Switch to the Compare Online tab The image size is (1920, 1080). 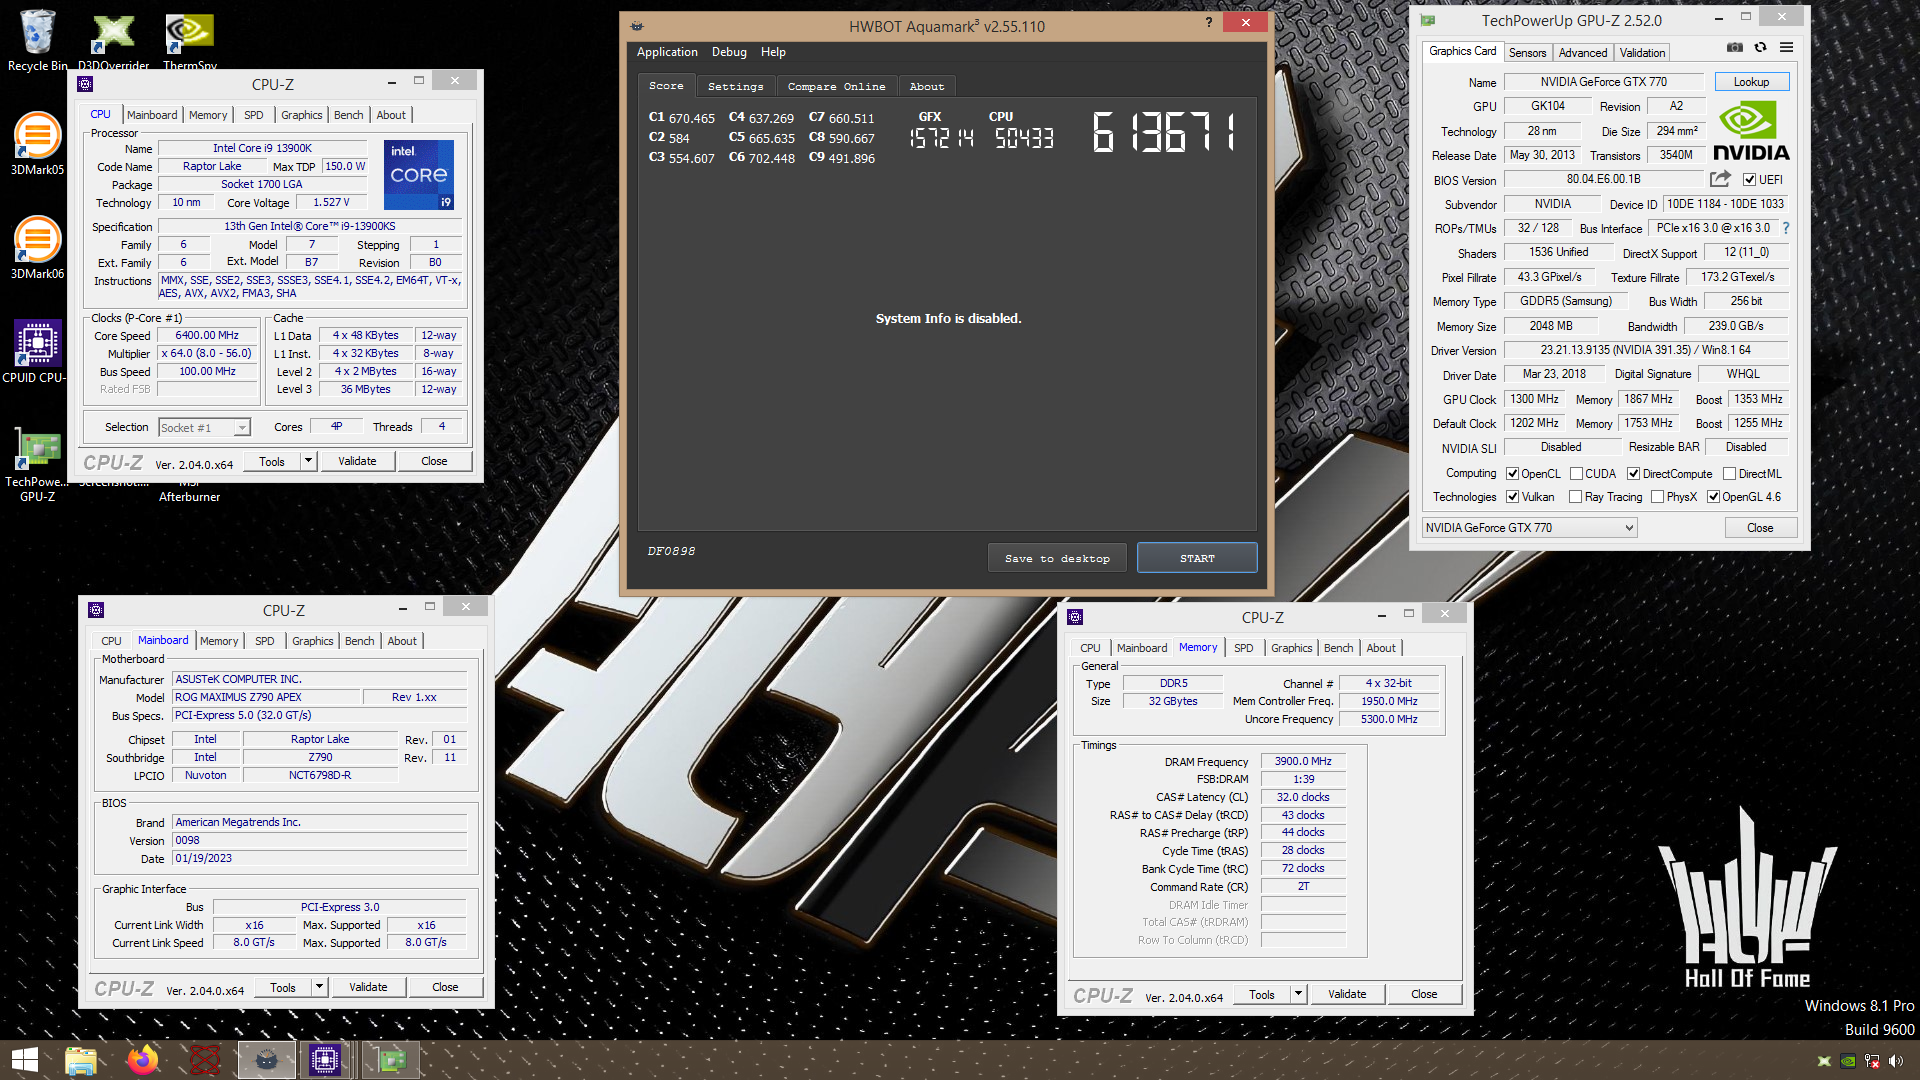click(836, 87)
